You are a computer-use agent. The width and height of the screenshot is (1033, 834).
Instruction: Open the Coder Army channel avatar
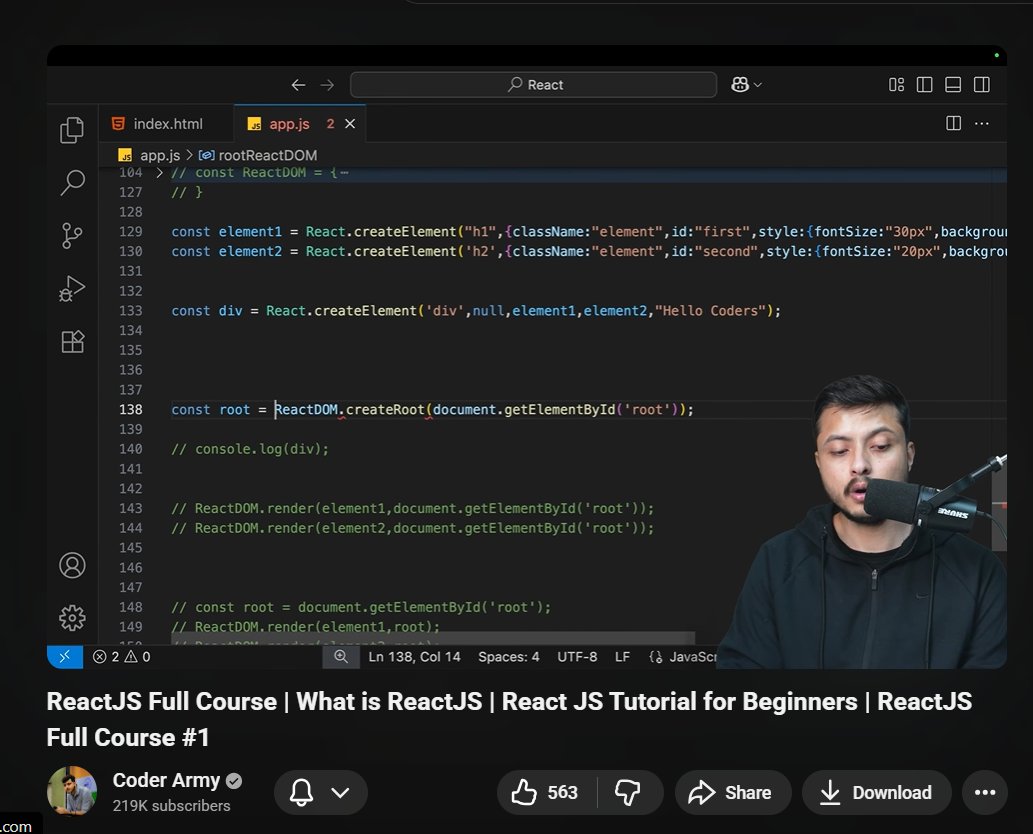[72, 791]
